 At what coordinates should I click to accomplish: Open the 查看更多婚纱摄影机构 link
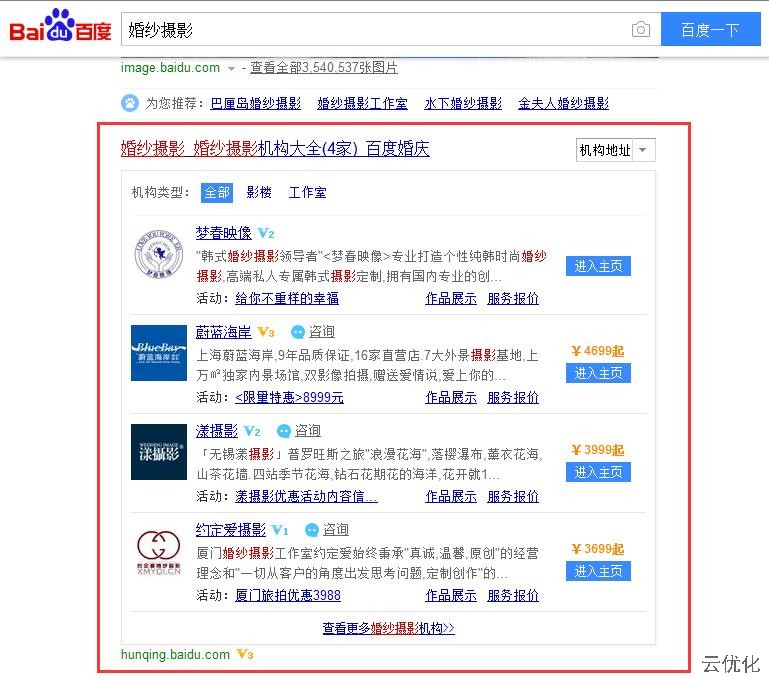coord(388,628)
